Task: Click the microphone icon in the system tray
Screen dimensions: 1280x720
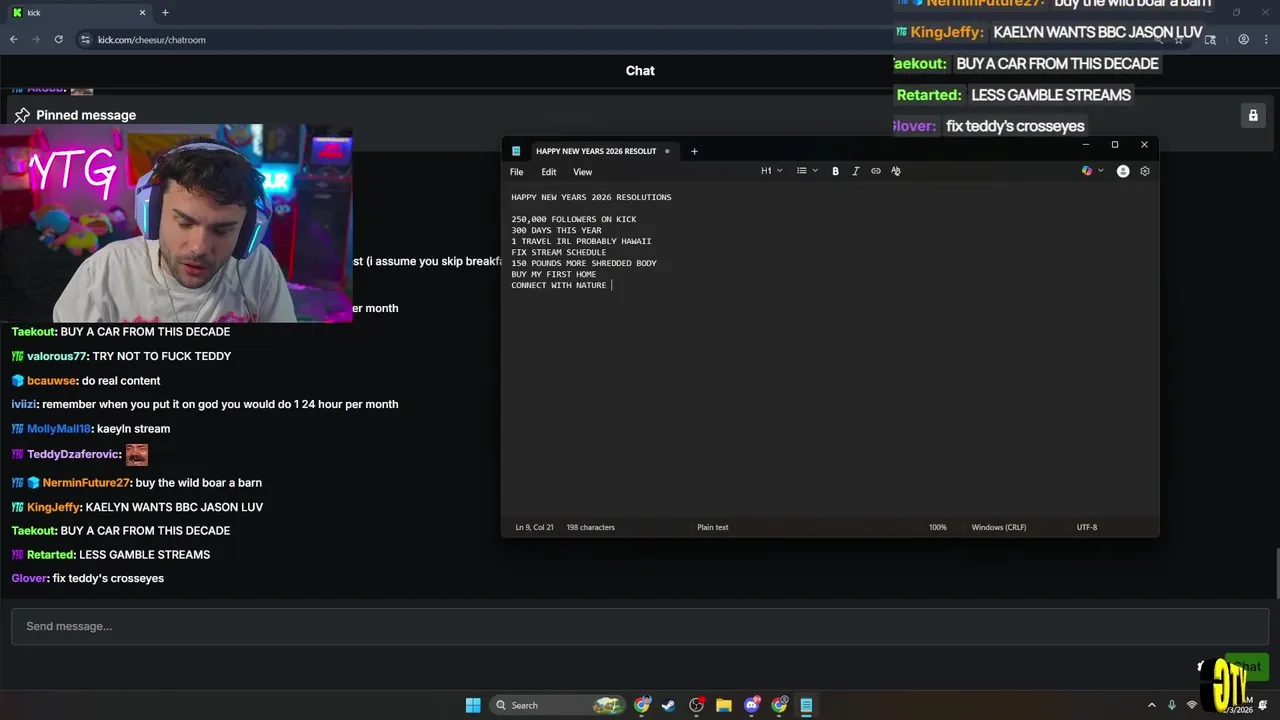Action: (1172, 705)
